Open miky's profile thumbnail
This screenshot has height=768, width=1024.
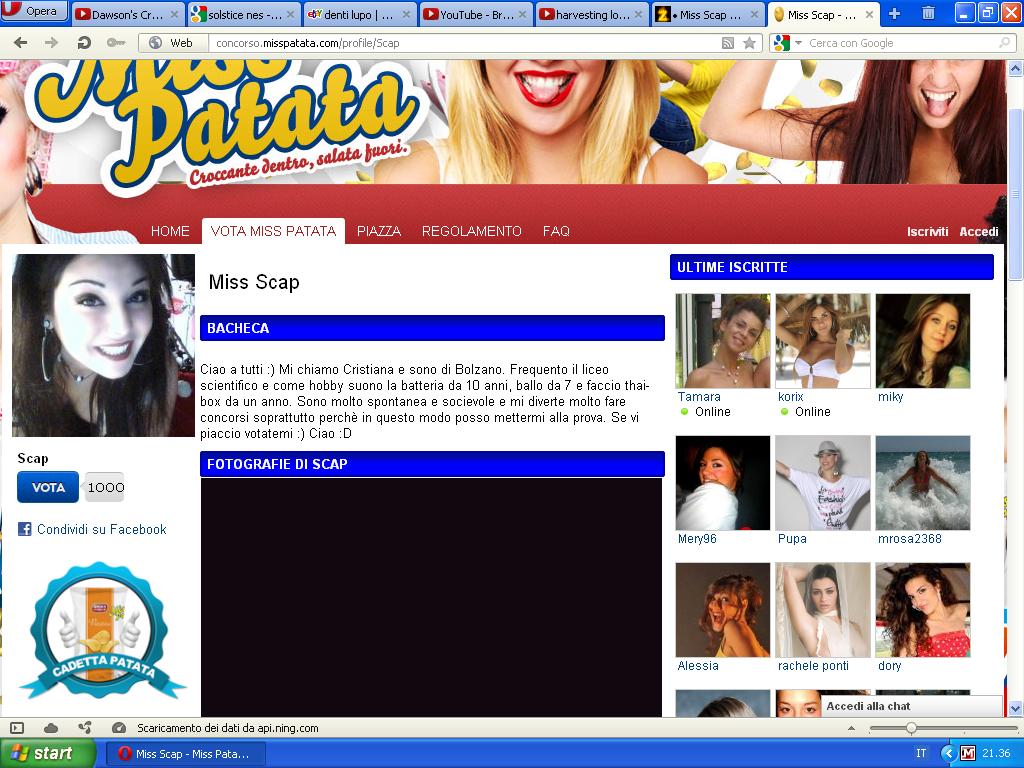923,341
